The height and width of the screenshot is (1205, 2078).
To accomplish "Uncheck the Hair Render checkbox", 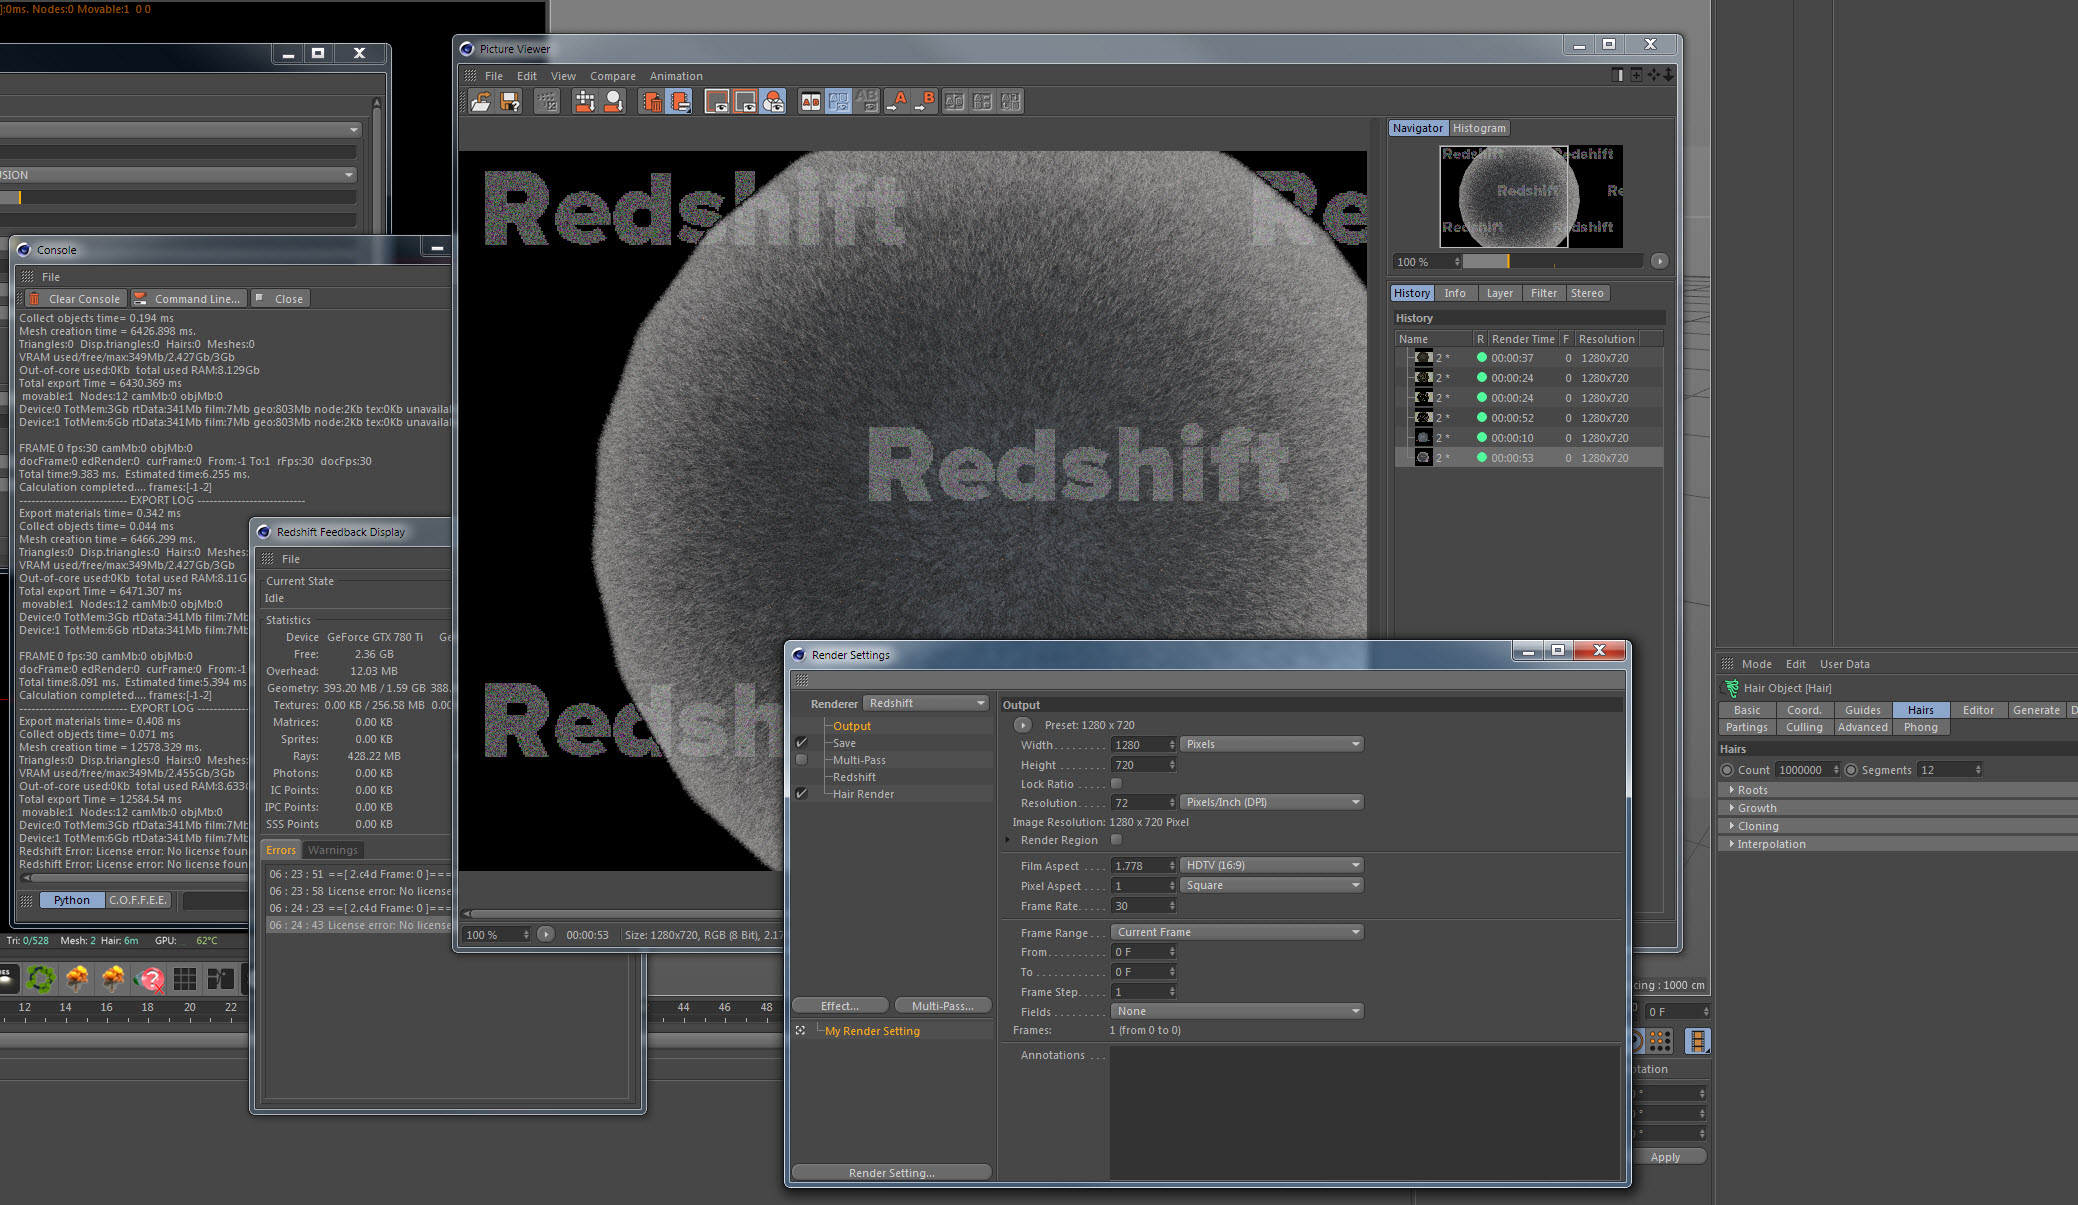I will coord(801,794).
